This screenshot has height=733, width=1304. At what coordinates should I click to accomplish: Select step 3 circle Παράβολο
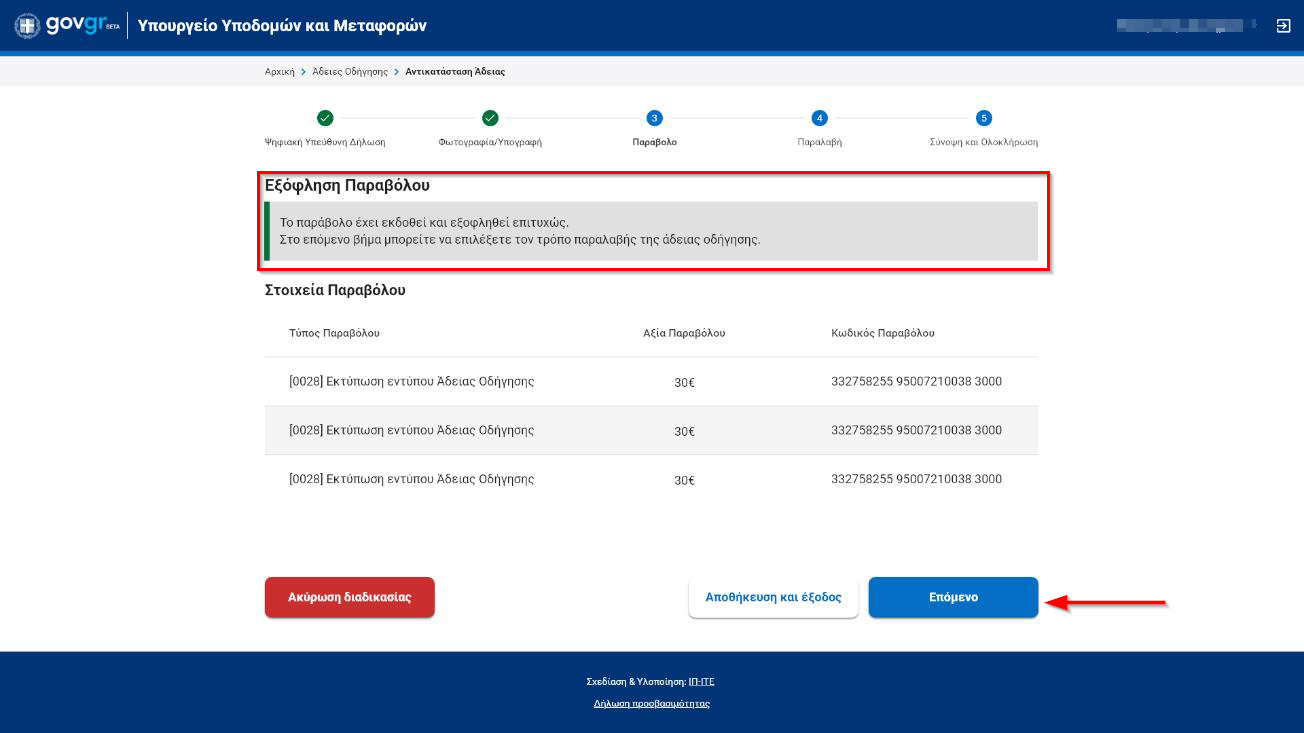point(654,118)
